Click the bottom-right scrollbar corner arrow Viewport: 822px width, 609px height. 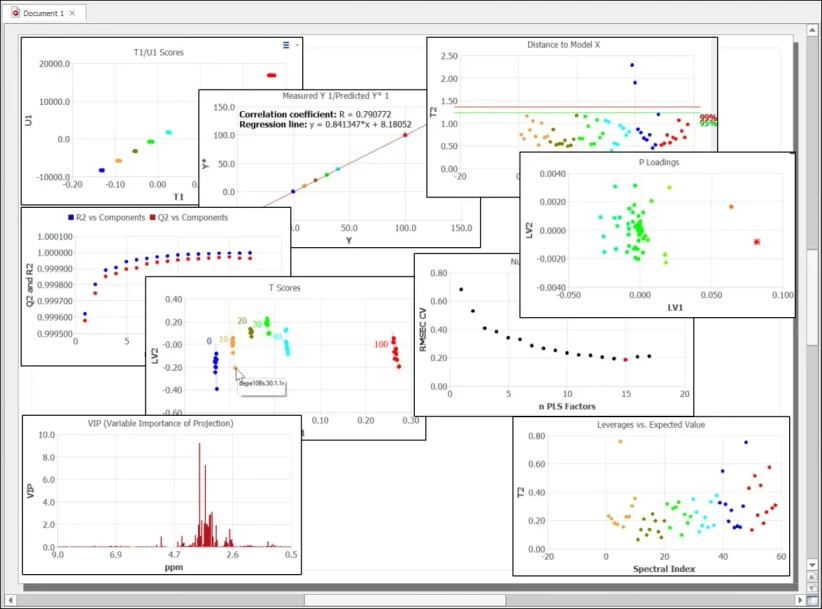pos(815,600)
